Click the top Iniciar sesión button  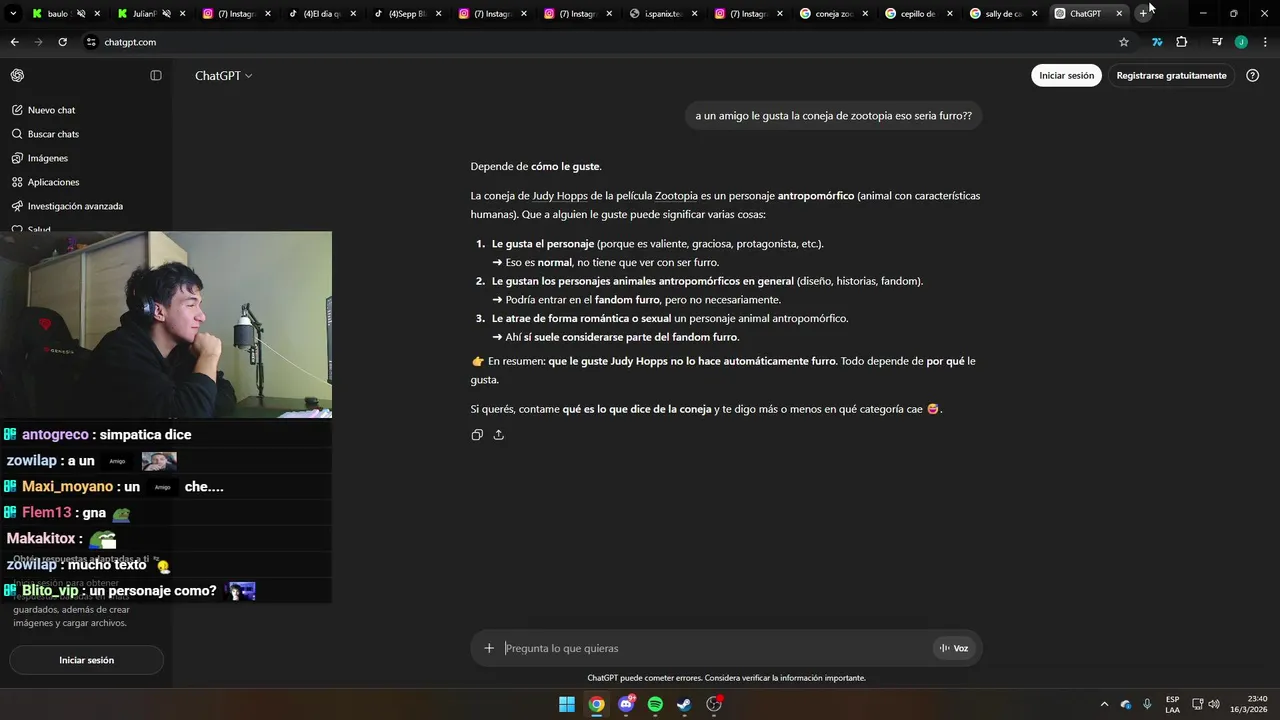coord(1066,75)
